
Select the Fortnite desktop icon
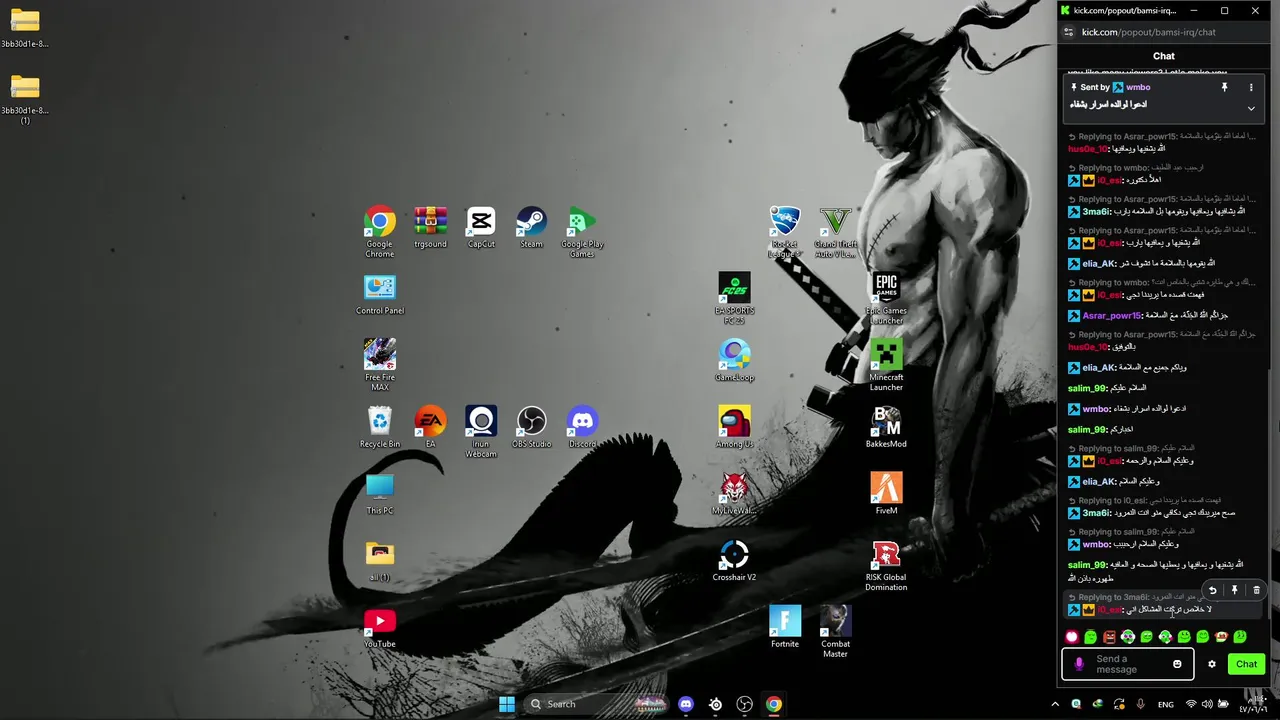[785, 628]
